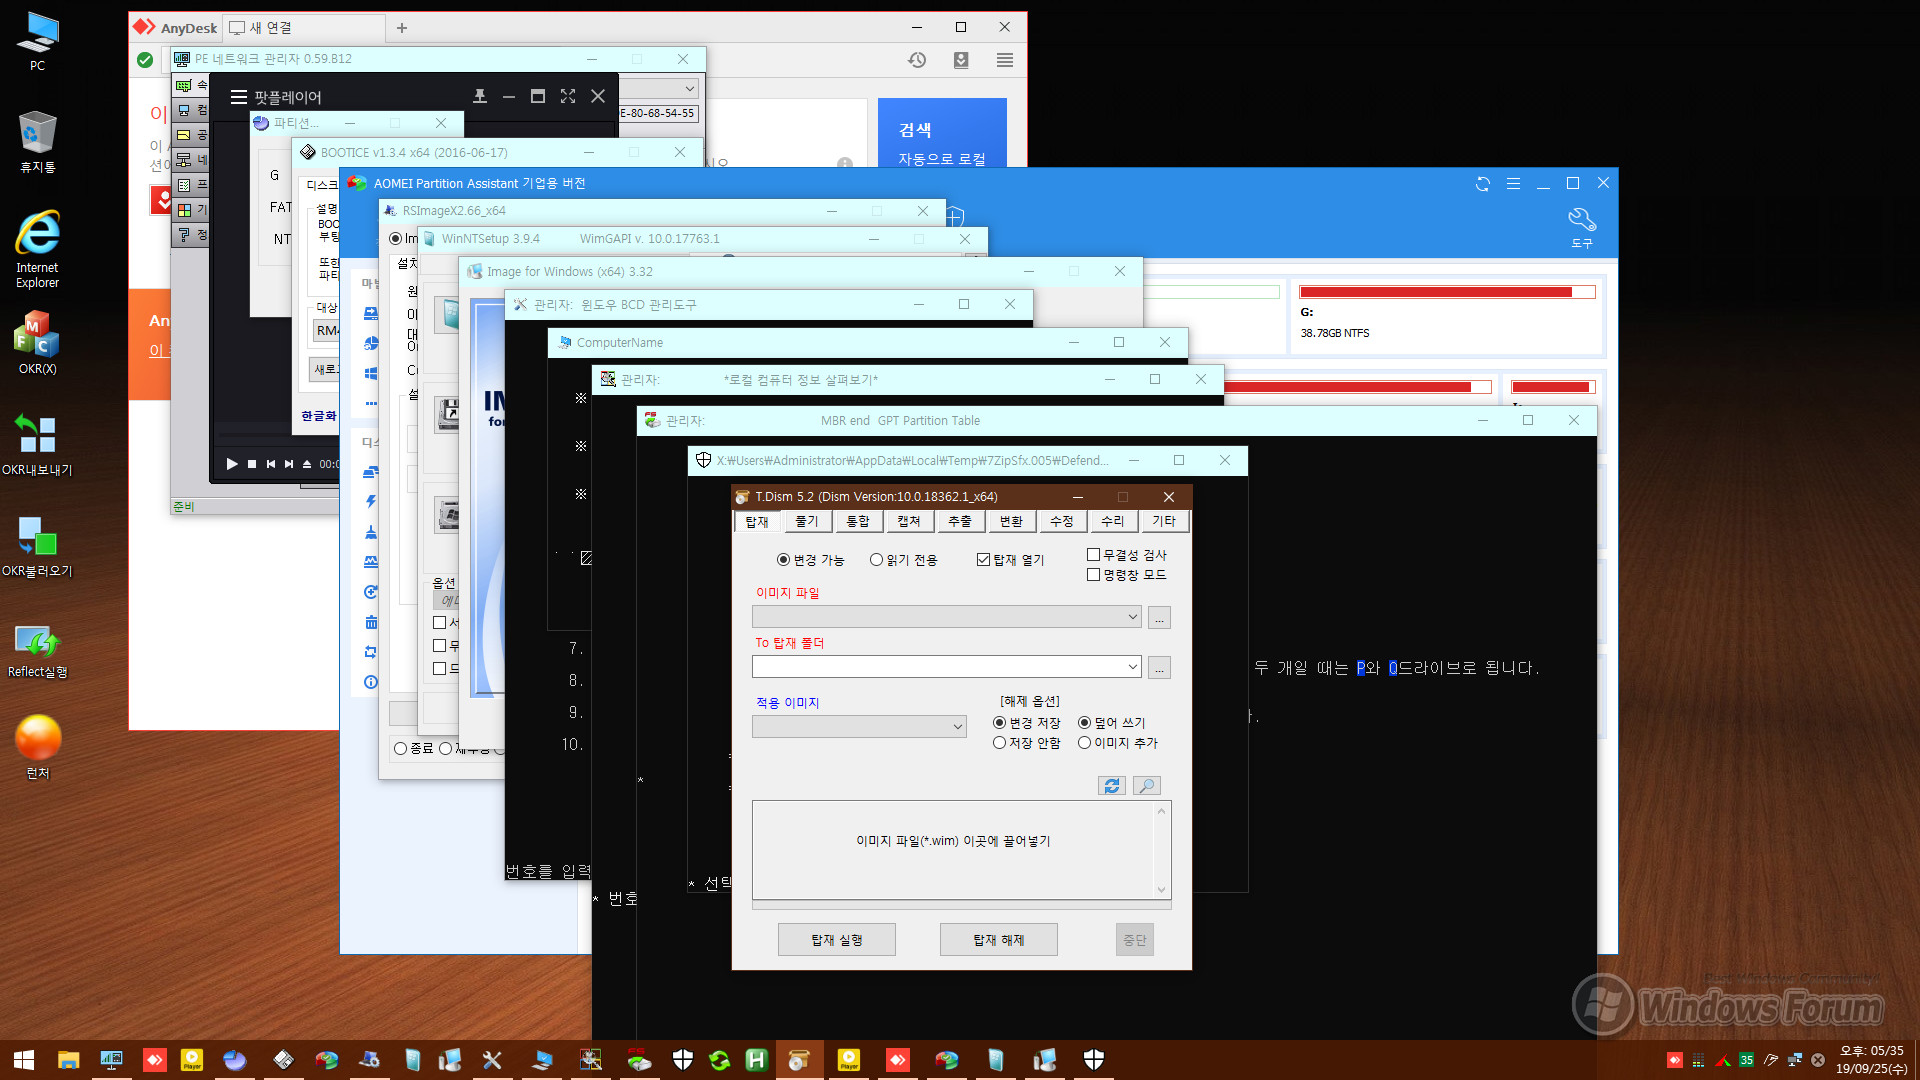Screen dimensions: 1920x1080
Task: Launch Internet Explorer from the desktop
Action: [37, 250]
